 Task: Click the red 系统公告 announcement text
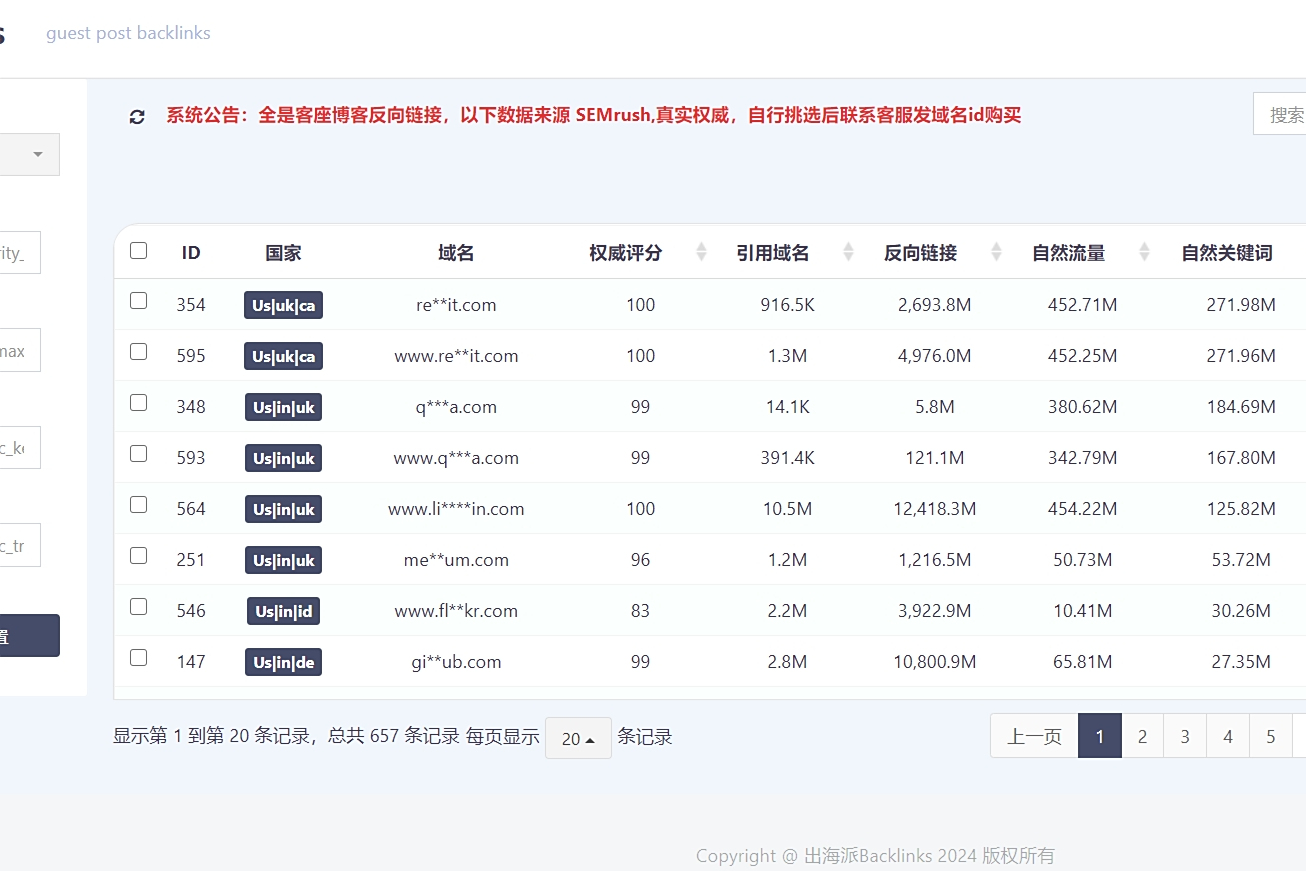tap(594, 115)
